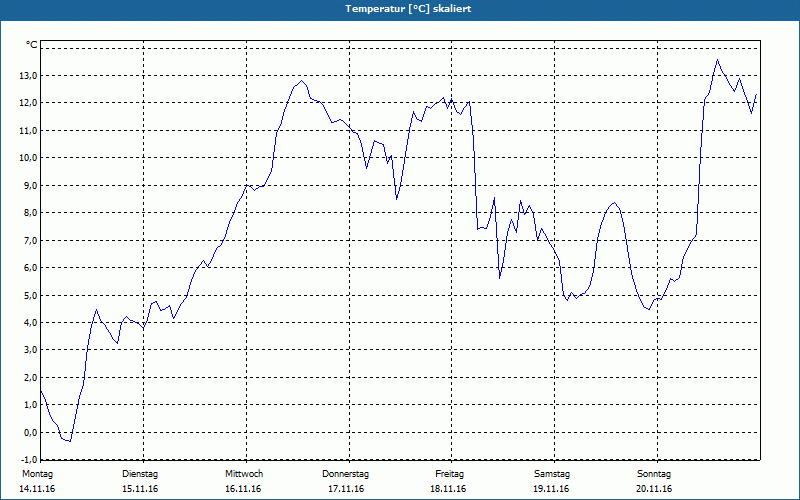The height and width of the screenshot is (500, 800).
Task: Click the -1,0 y-axis label
Action: 29,459
